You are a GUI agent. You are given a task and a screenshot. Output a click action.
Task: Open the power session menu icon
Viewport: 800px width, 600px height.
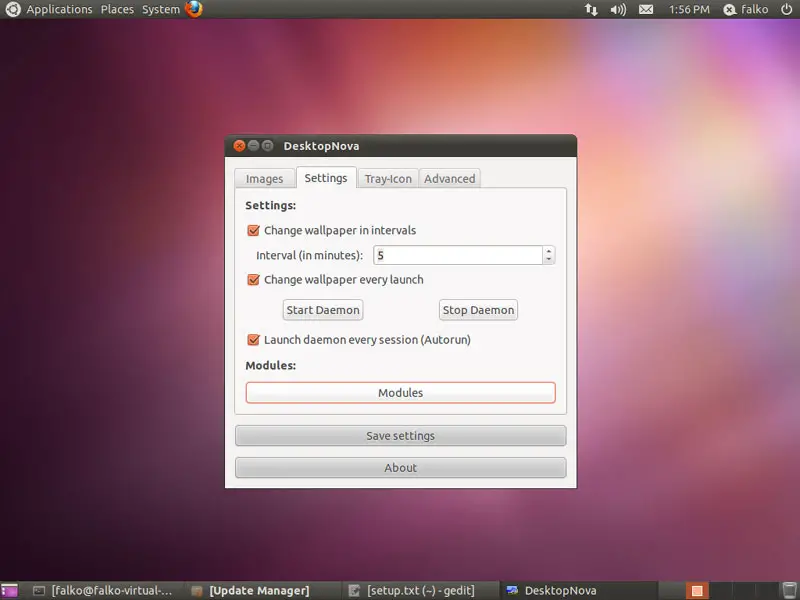coord(787,9)
